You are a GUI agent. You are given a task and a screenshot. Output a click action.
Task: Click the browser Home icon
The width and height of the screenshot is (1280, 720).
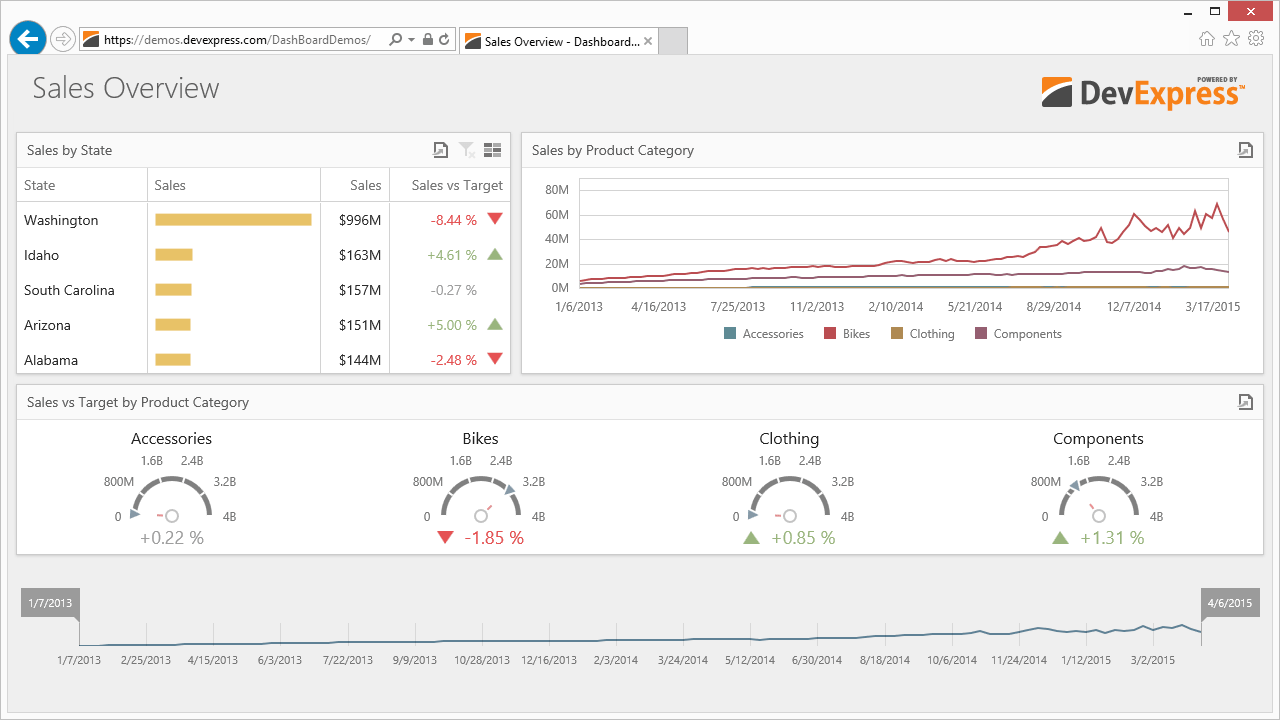coord(1207,39)
